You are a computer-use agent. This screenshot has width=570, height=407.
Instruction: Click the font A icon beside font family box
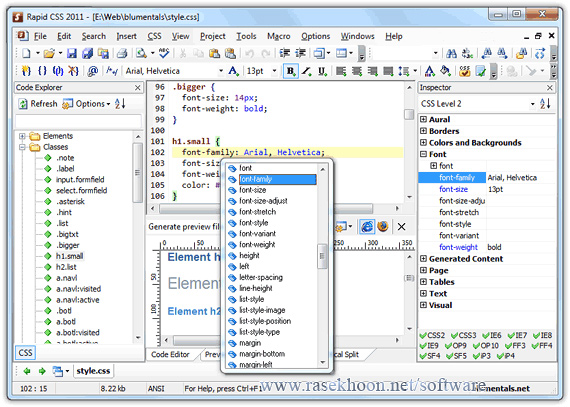233,70
